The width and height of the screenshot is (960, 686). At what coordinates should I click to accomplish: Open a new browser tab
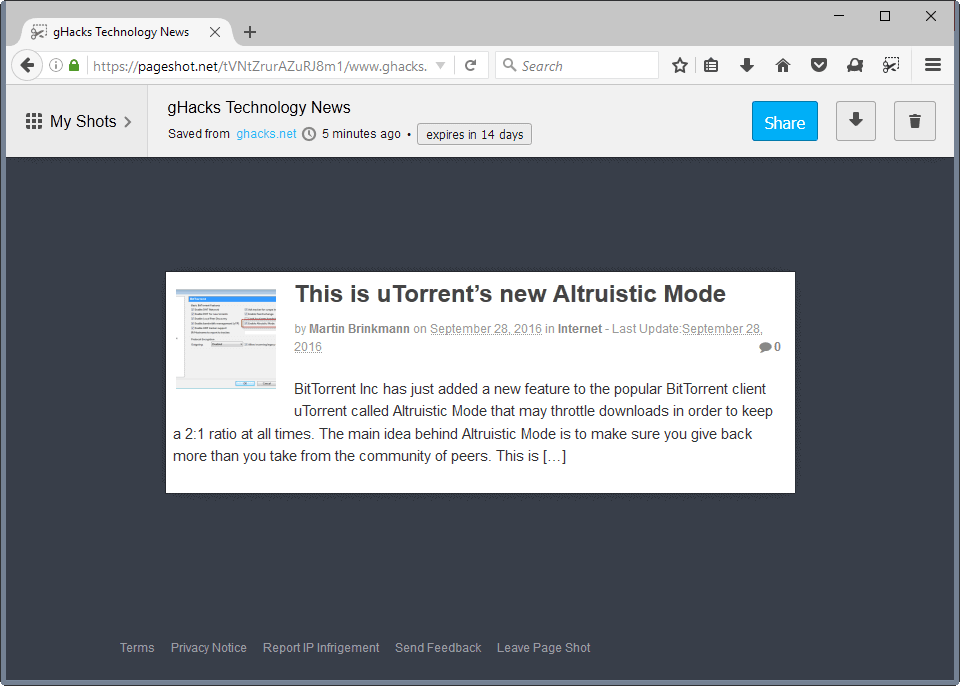point(249,31)
